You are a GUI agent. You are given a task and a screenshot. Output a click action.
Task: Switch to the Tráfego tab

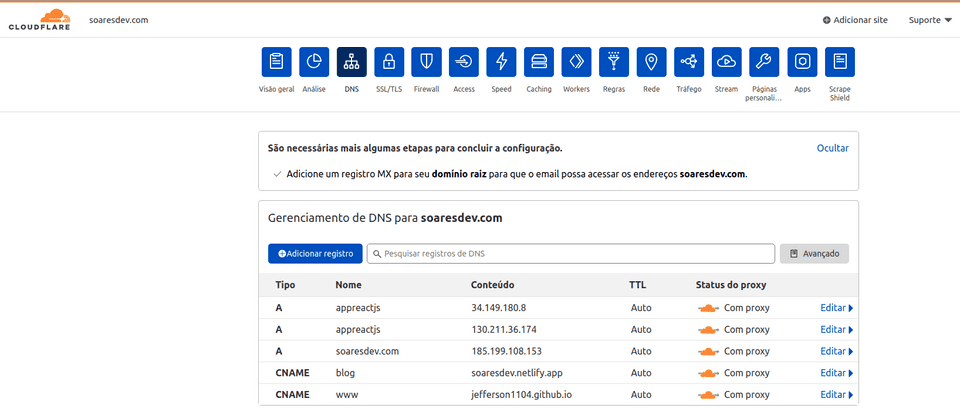[x=689, y=62]
